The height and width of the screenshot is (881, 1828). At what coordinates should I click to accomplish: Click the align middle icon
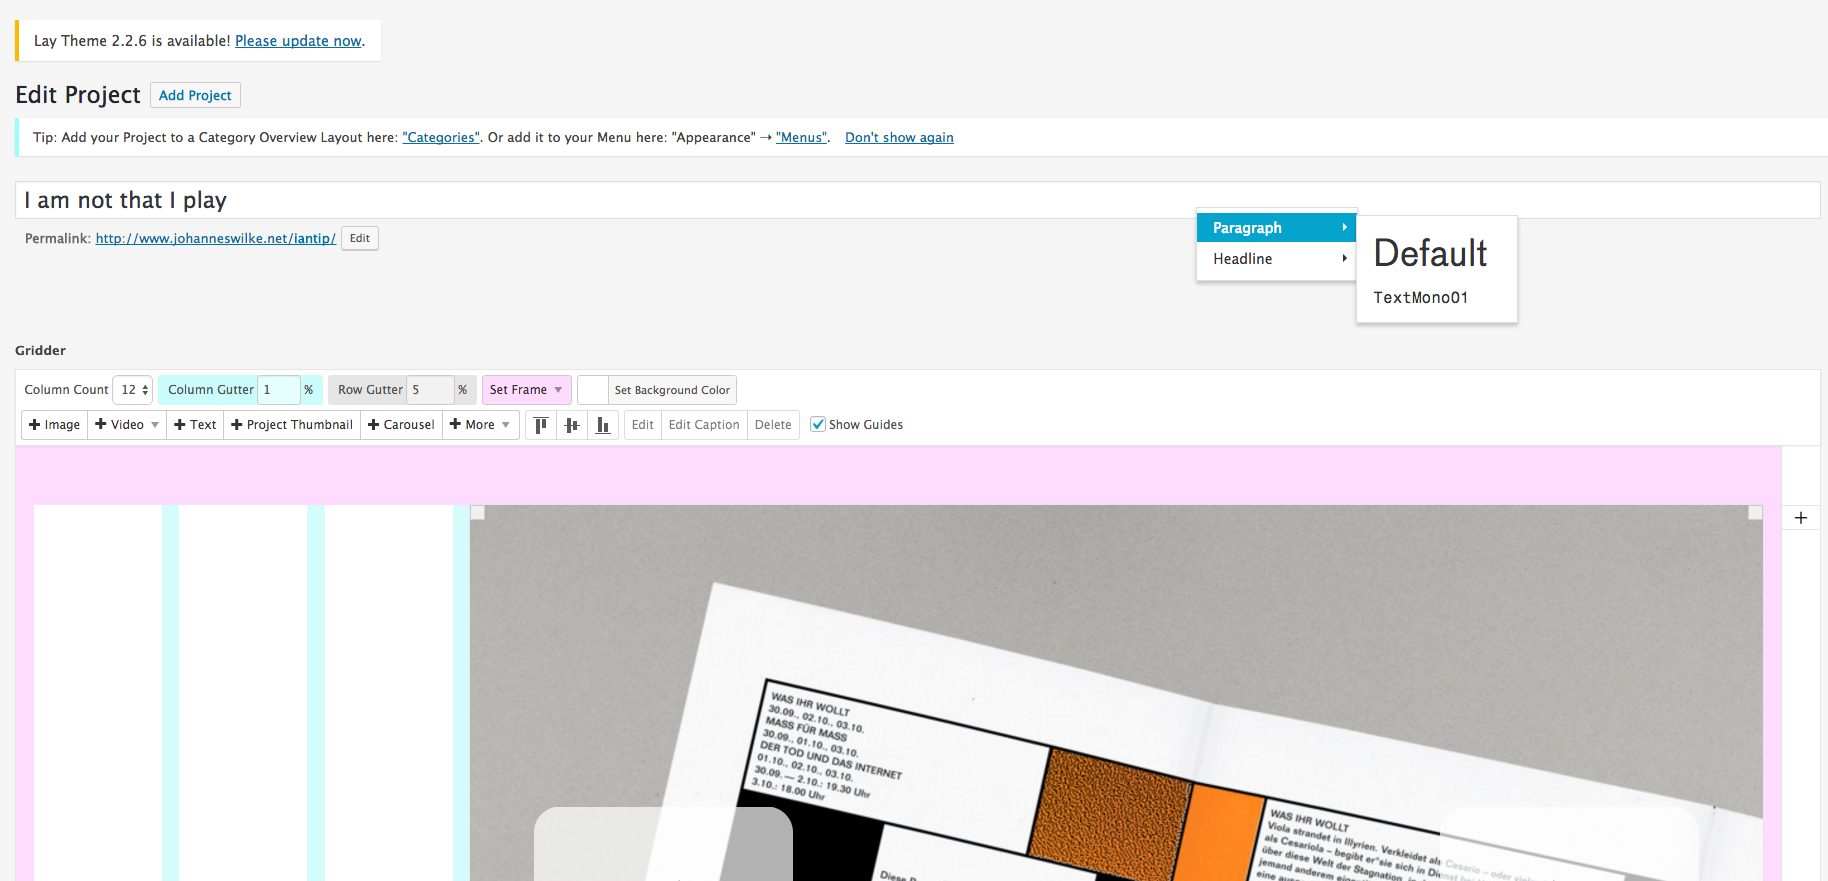pos(572,425)
